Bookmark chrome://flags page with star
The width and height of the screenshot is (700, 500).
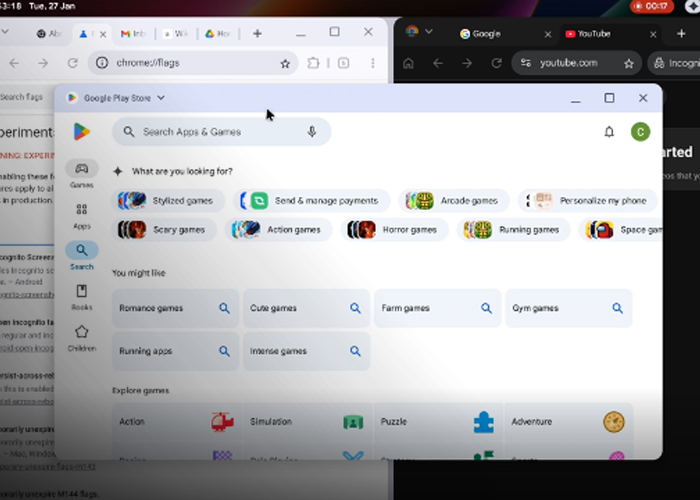click(285, 63)
